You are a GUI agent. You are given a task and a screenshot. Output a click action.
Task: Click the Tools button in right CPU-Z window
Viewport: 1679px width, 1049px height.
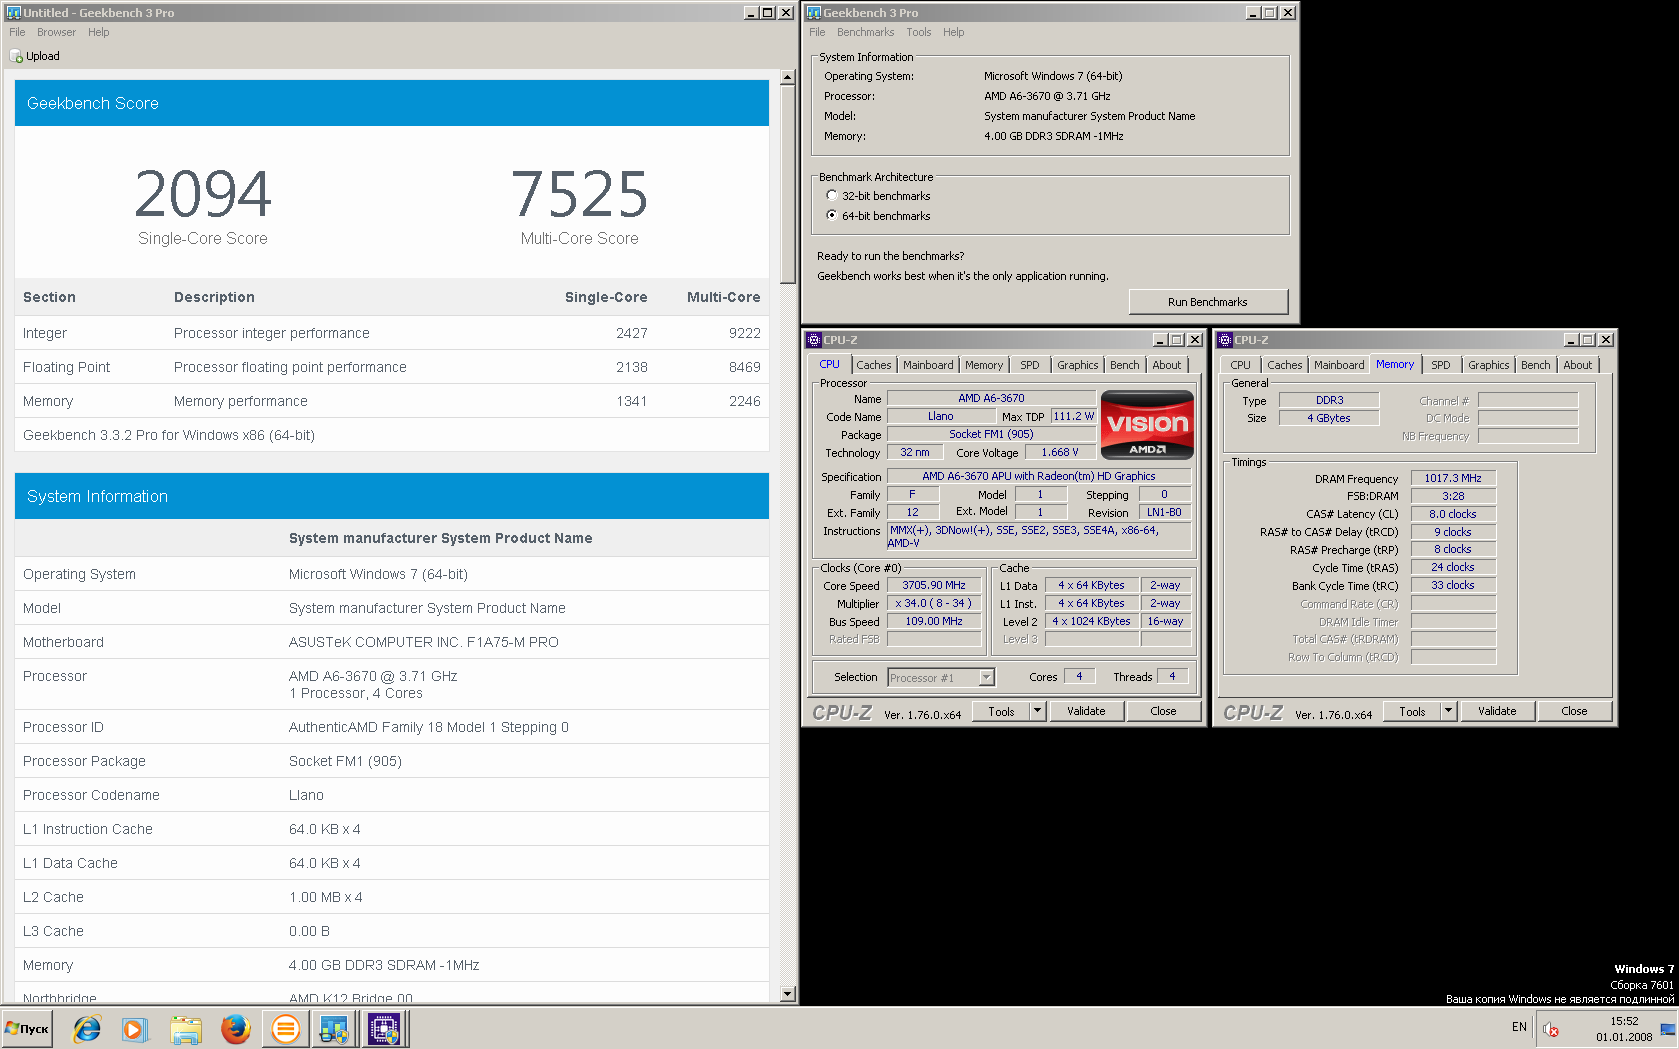1412,711
